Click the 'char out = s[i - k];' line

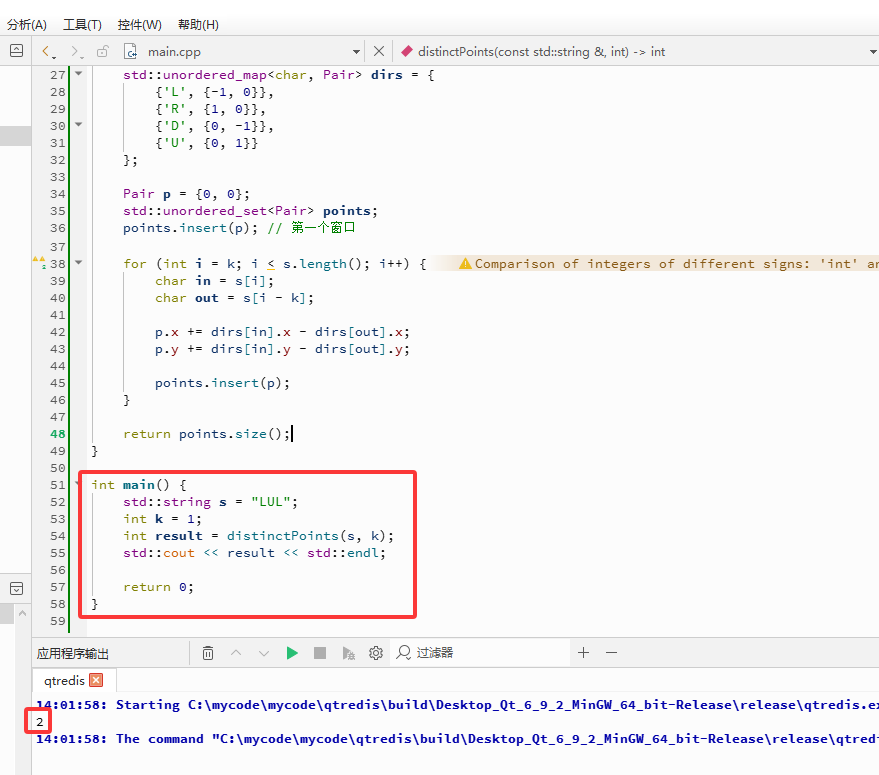click(234, 298)
